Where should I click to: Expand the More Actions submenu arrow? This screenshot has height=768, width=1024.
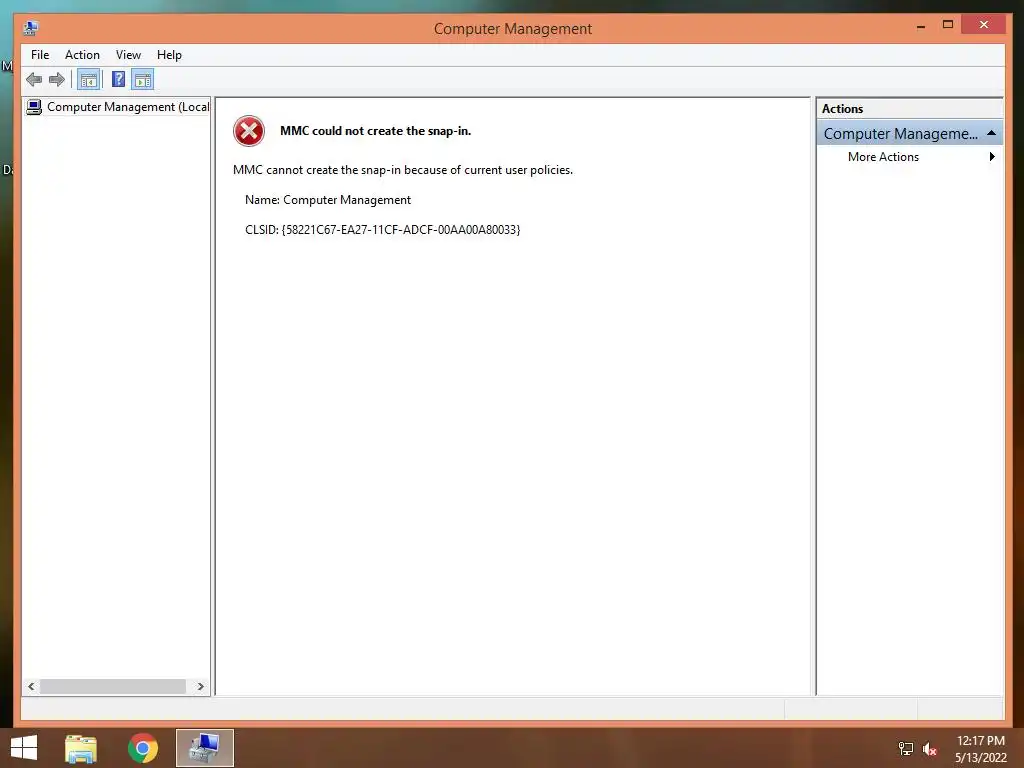click(x=992, y=157)
